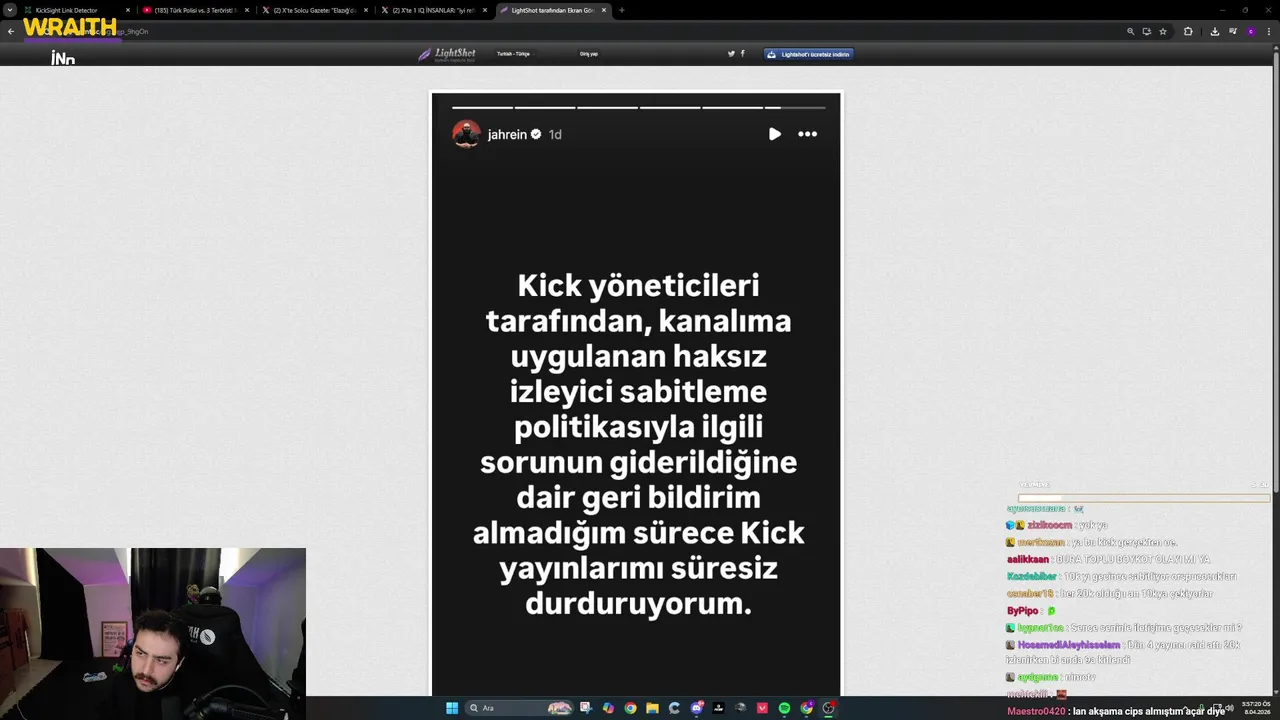Open the Chrome three-dot menu
Screen dimensions: 1280x720
tap(1269, 31)
